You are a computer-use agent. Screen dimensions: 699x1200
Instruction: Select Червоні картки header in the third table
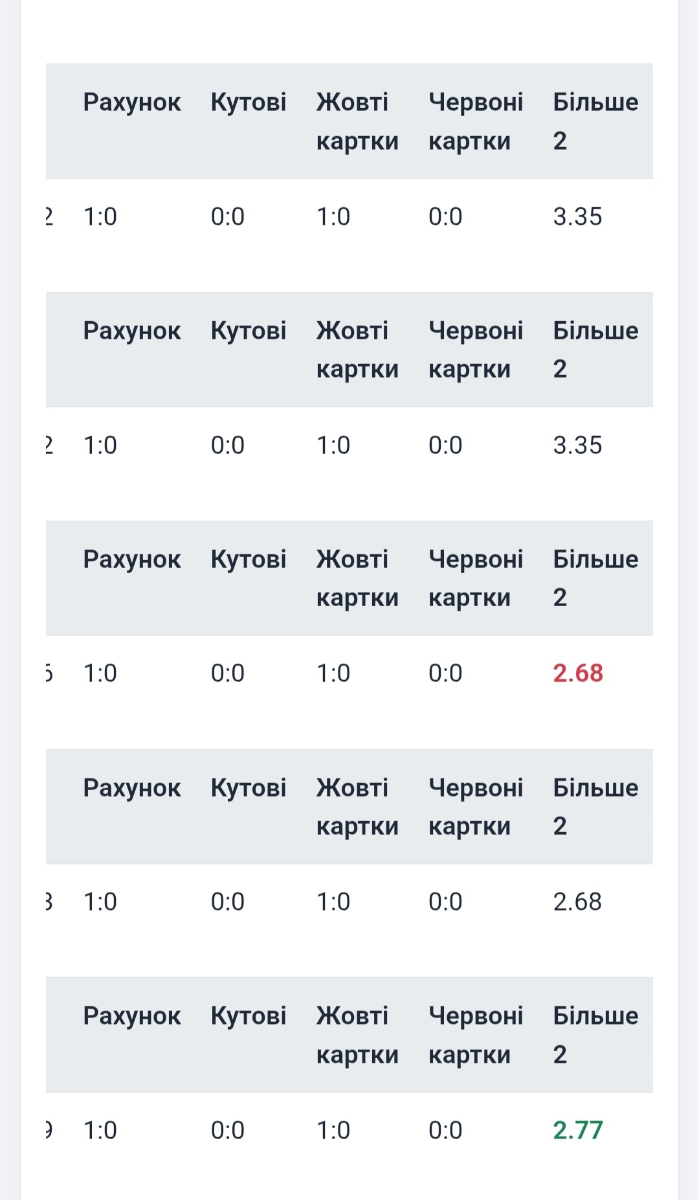(475, 578)
